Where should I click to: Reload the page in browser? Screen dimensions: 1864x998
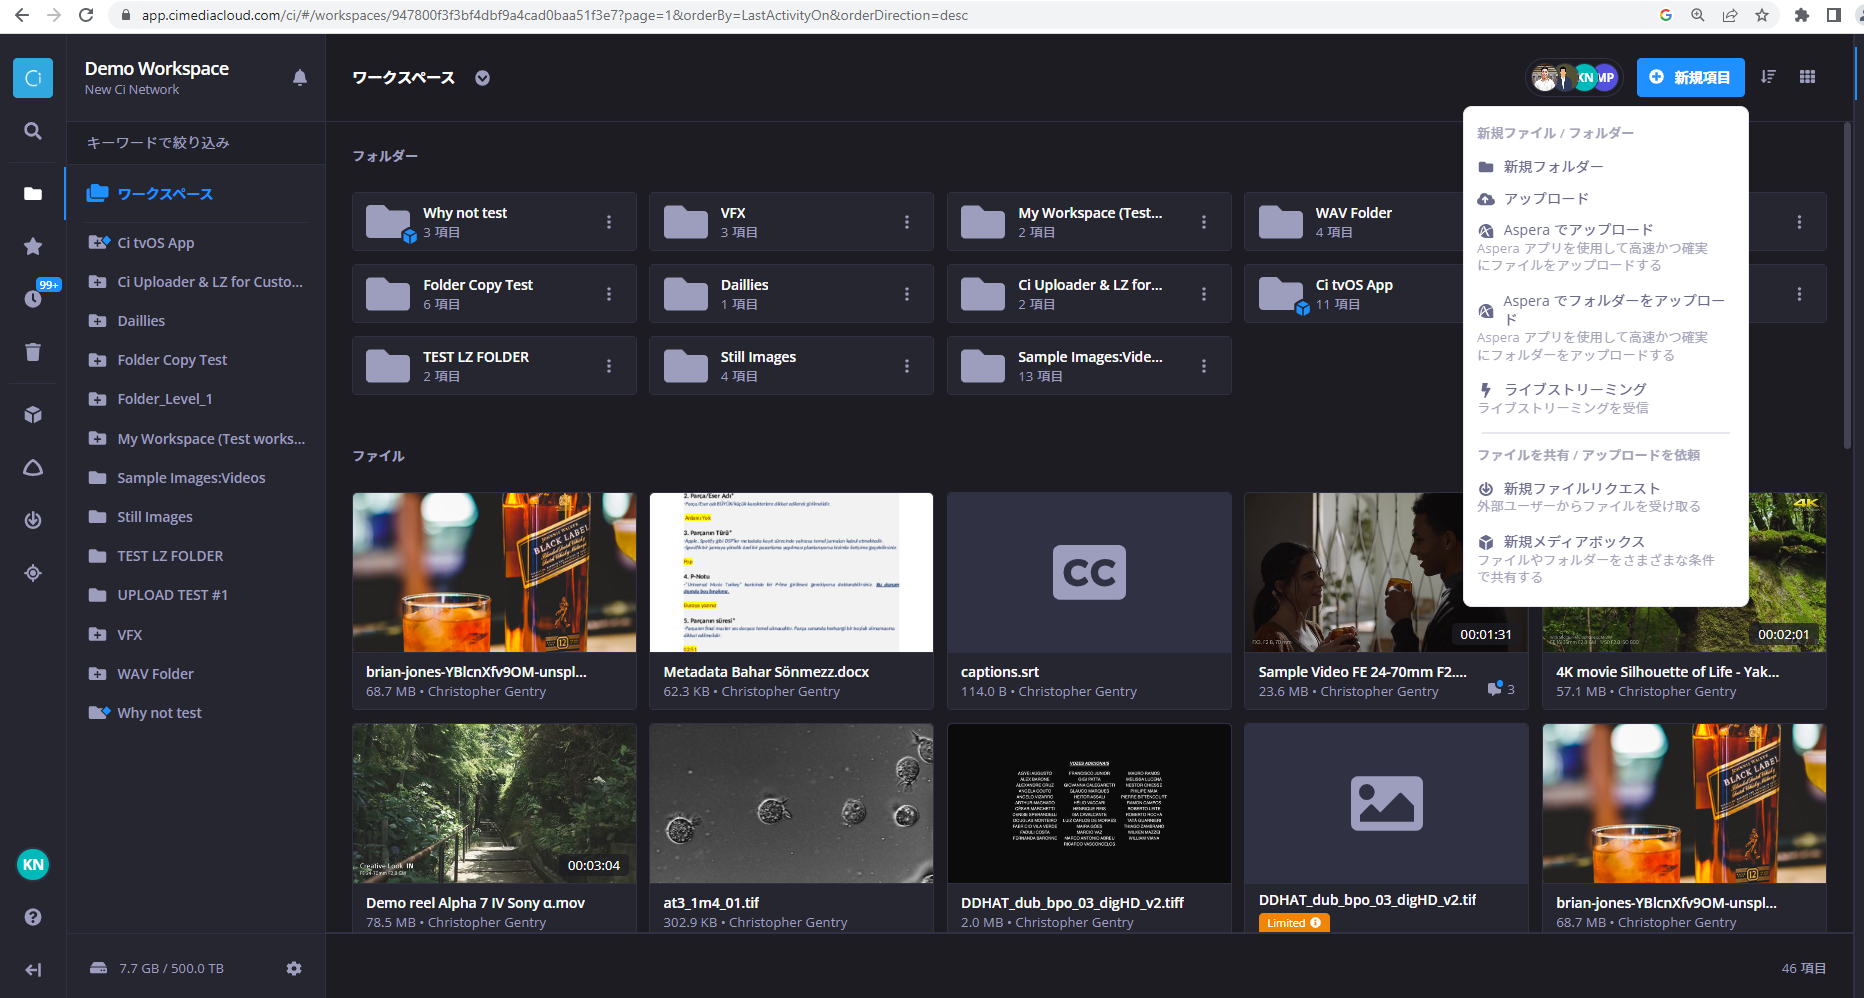coord(86,15)
